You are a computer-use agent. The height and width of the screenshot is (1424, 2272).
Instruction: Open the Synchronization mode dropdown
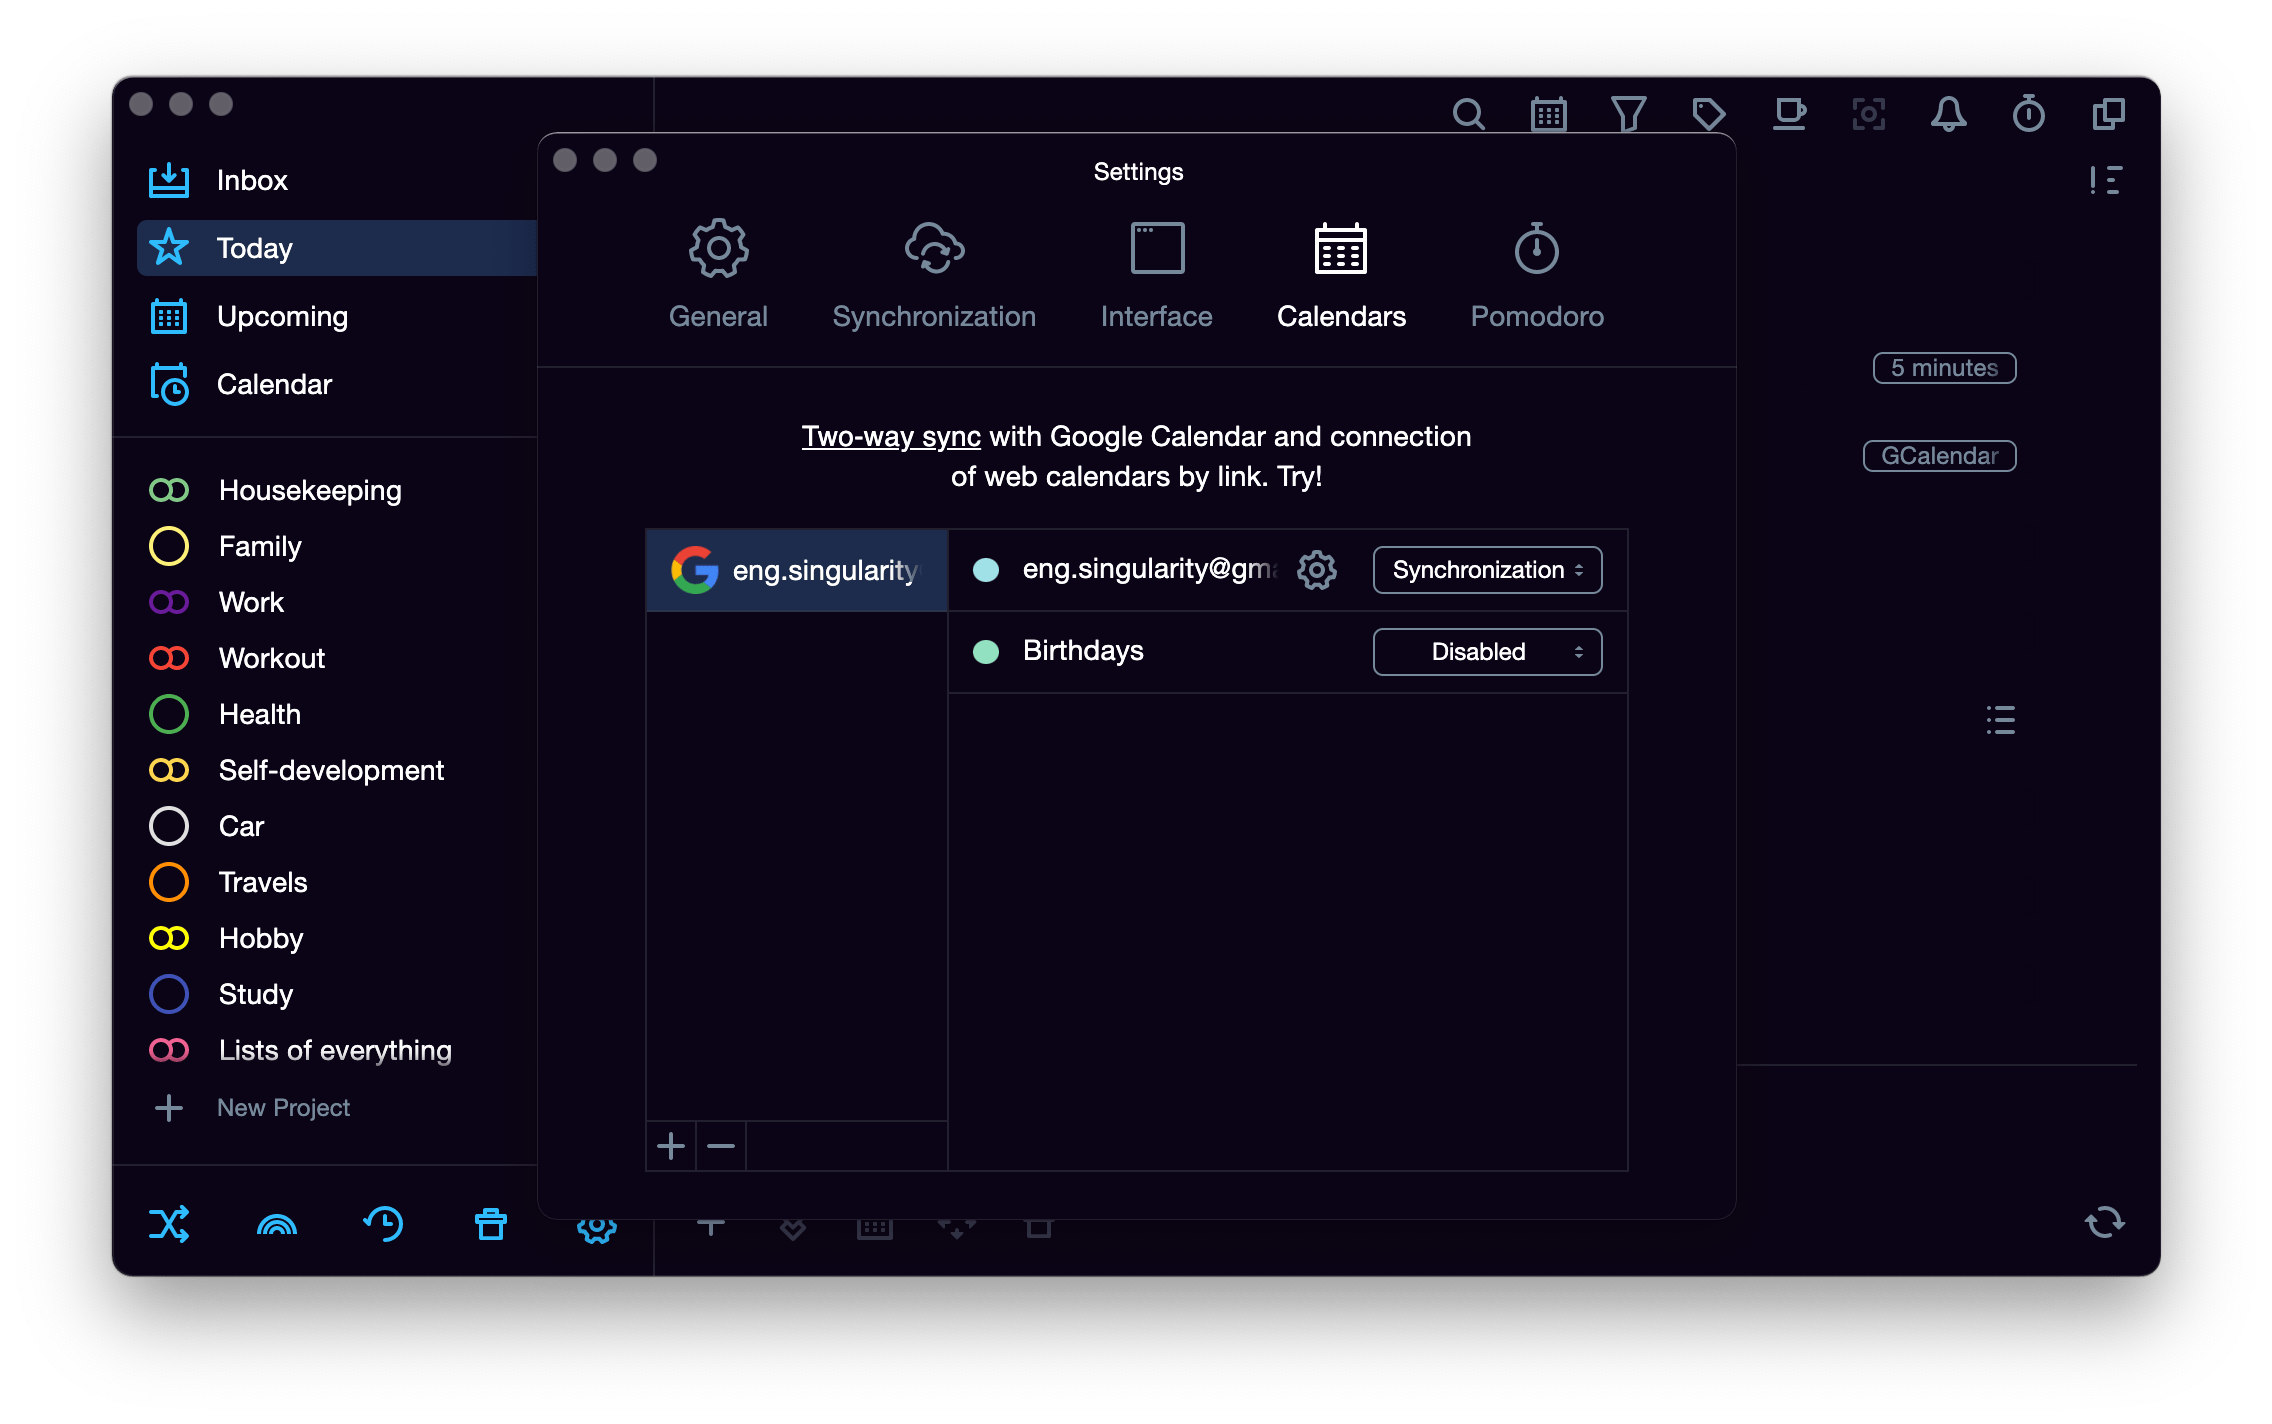[x=1487, y=570]
